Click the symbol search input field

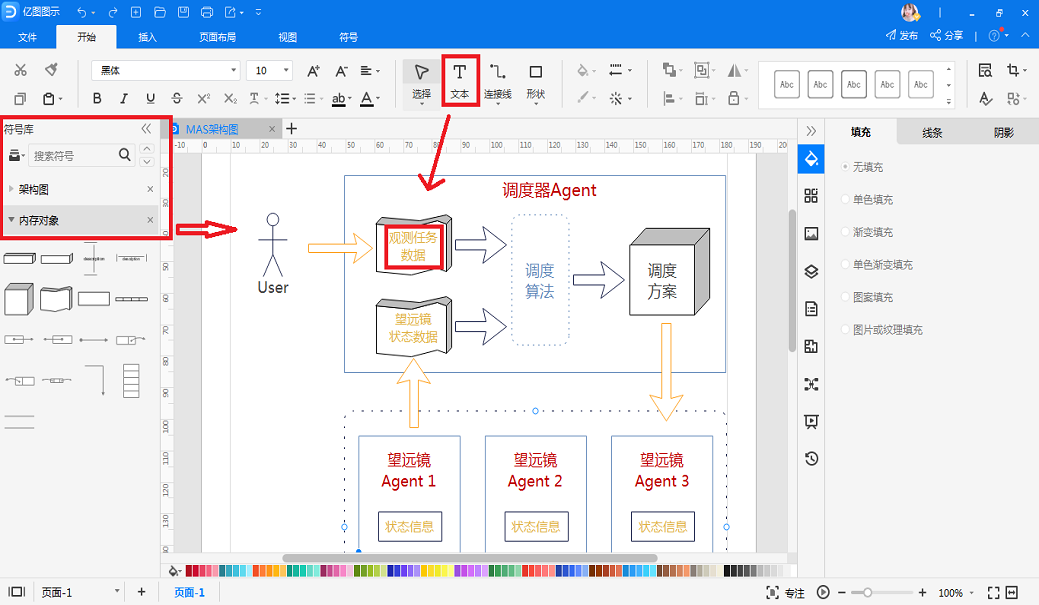click(x=72, y=156)
